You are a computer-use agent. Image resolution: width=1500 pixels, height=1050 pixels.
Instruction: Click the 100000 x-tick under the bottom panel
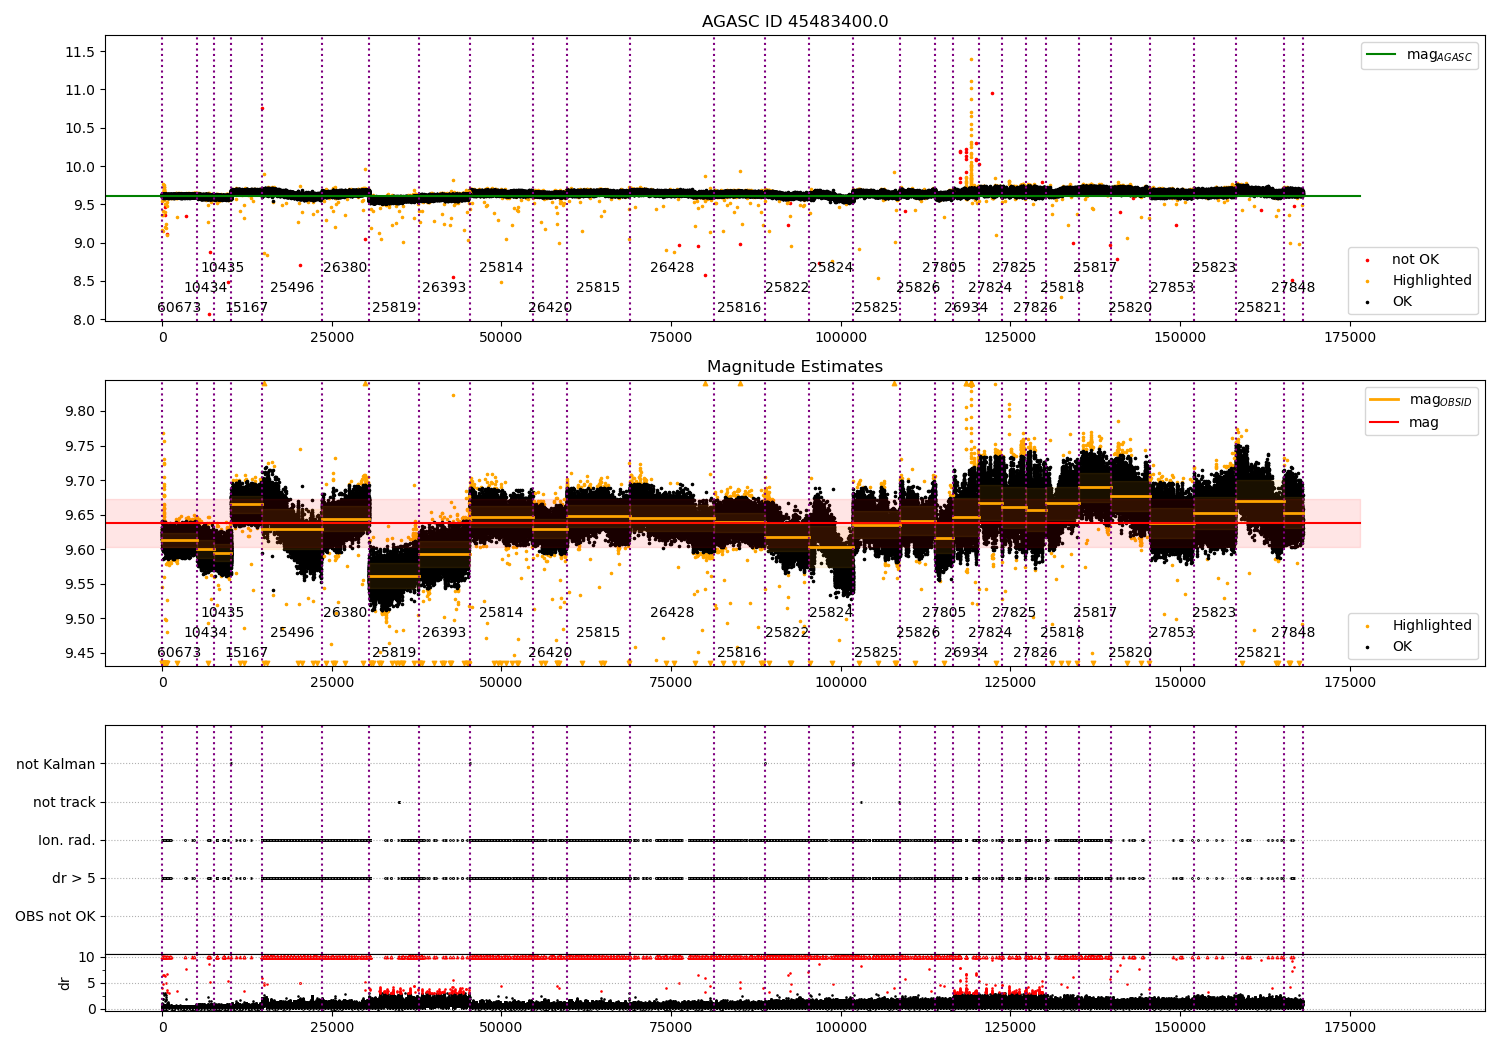[x=841, y=1027]
